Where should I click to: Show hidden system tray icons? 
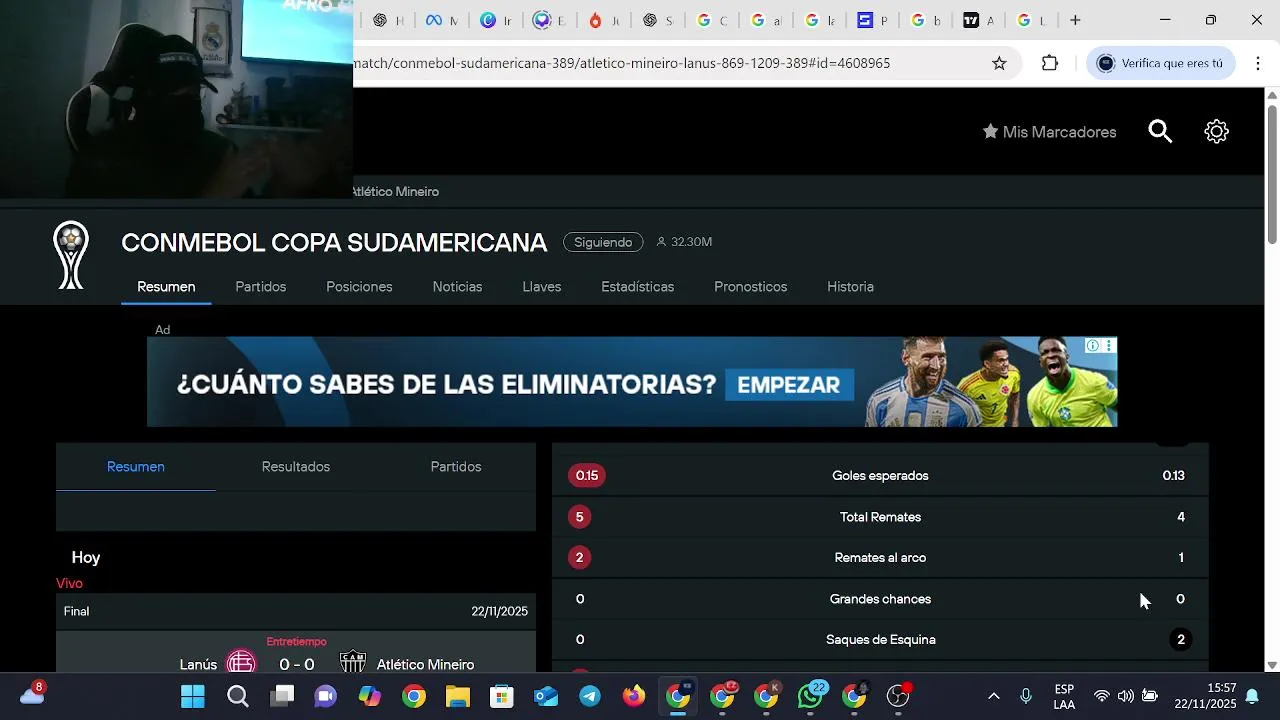coord(993,696)
